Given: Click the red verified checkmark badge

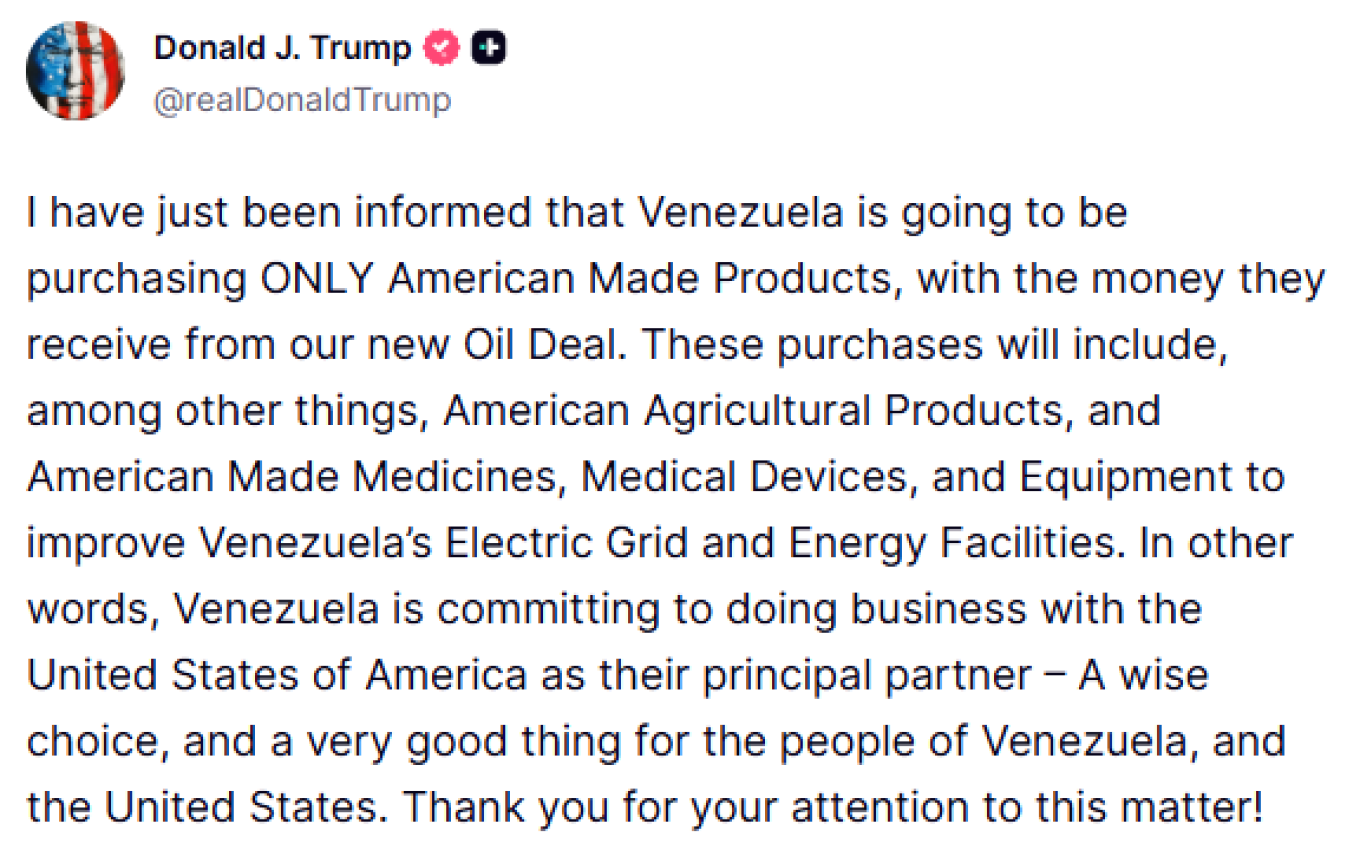Looking at the screenshot, I should (x=442, y=48).
